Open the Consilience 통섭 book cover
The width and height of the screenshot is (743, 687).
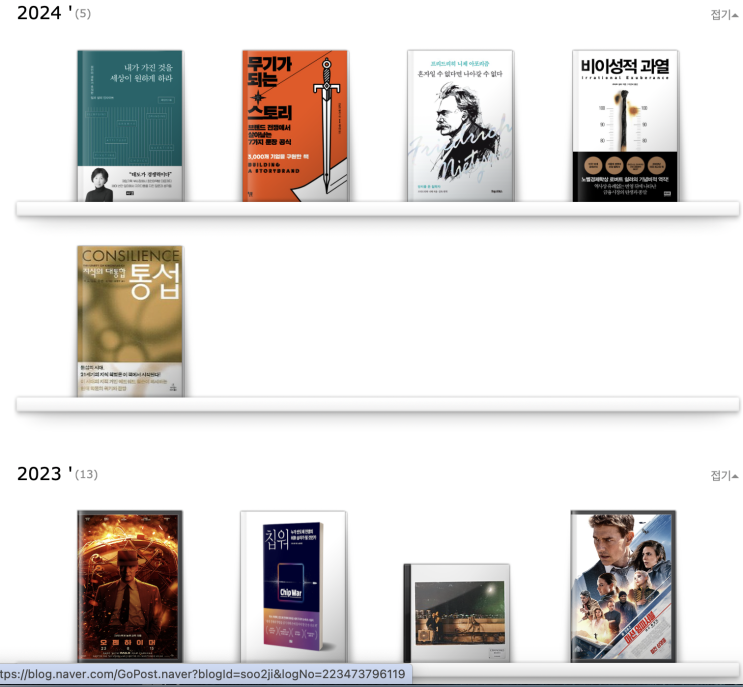(130, 321)
